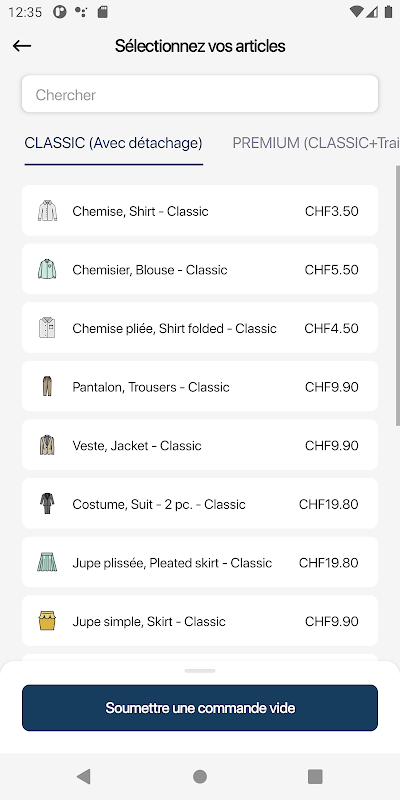
Task: Tap the green pleated skirt icon
Action: pyautogui.click(x=47, y=562)
